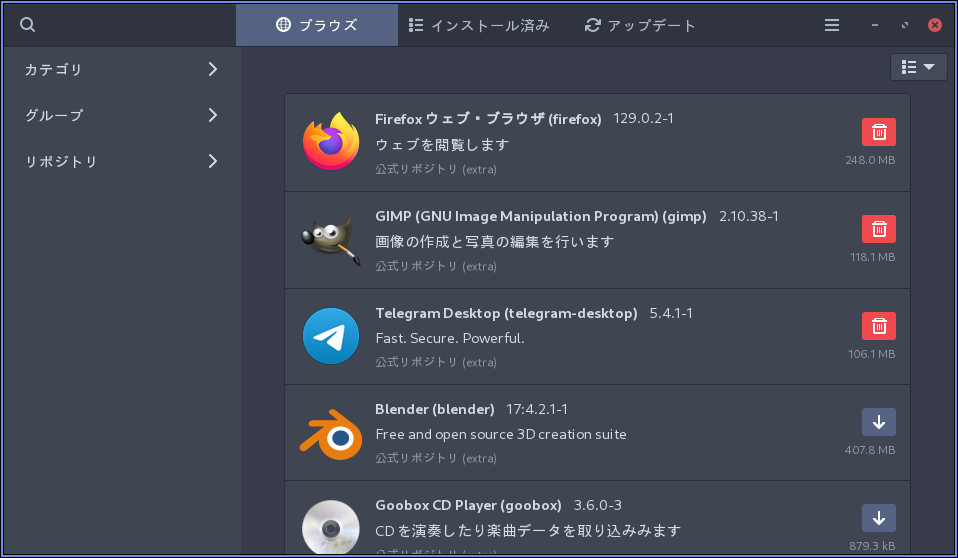Click 公式リポジトリ (extra) under Firefox

tap(436, 169)
